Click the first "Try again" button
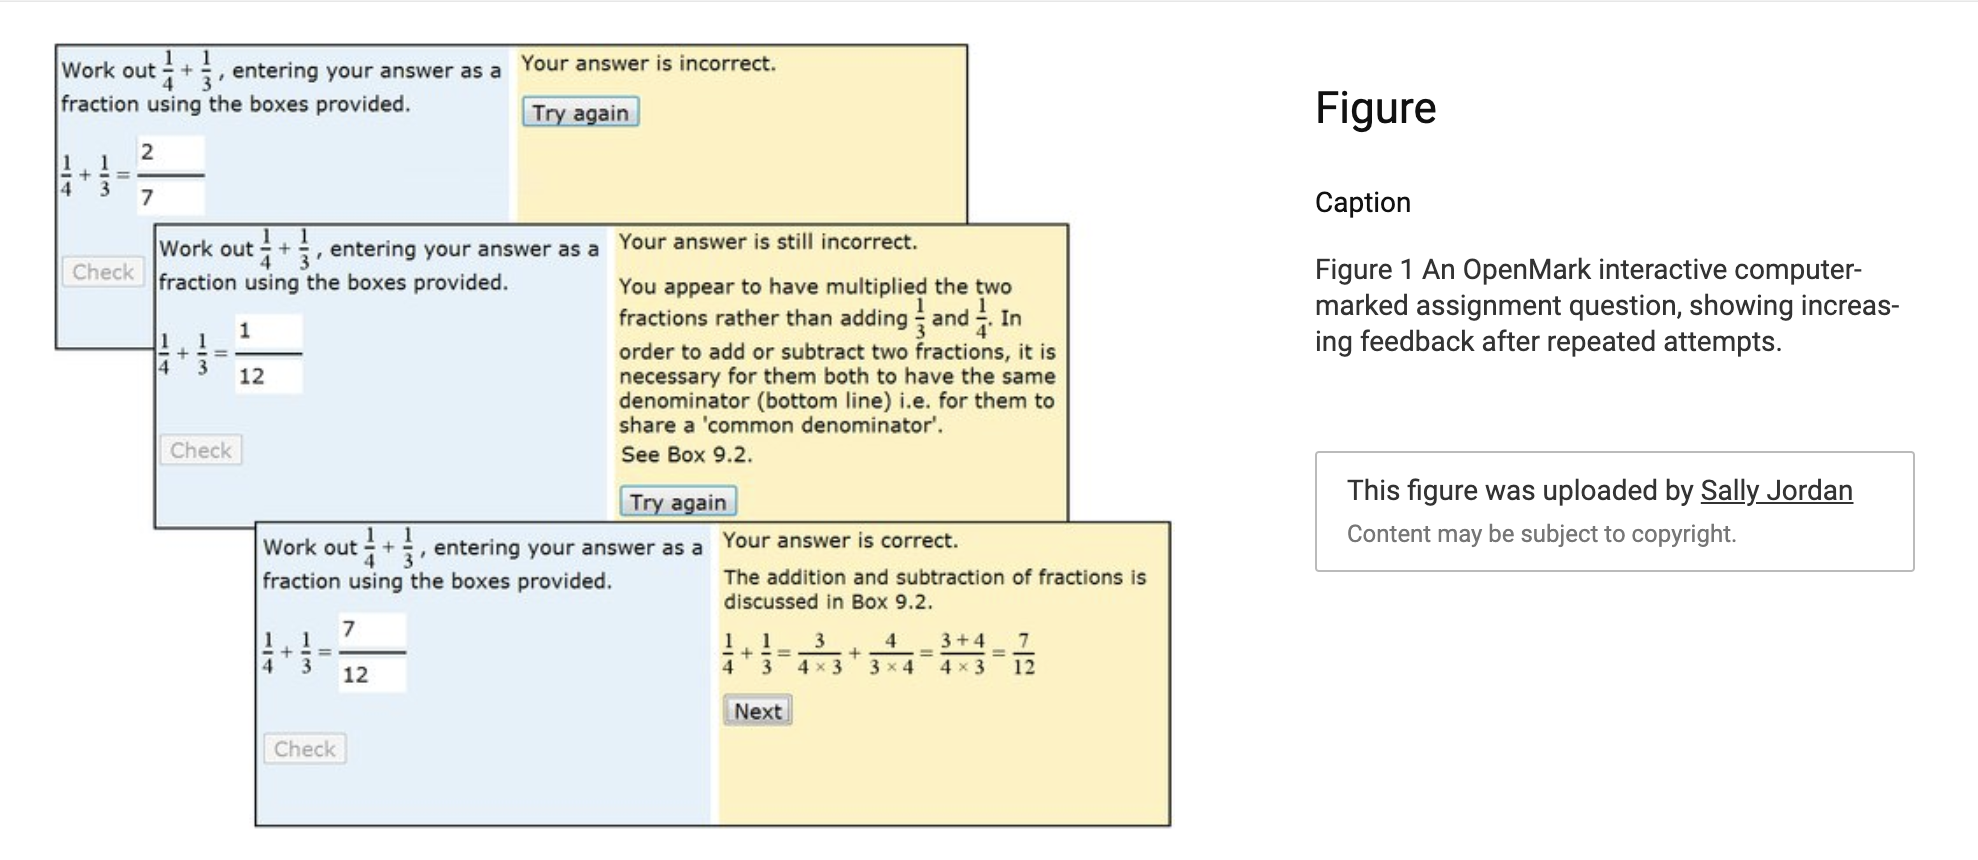The height and width of the screenshot is (860, 1978). point(580,113)
